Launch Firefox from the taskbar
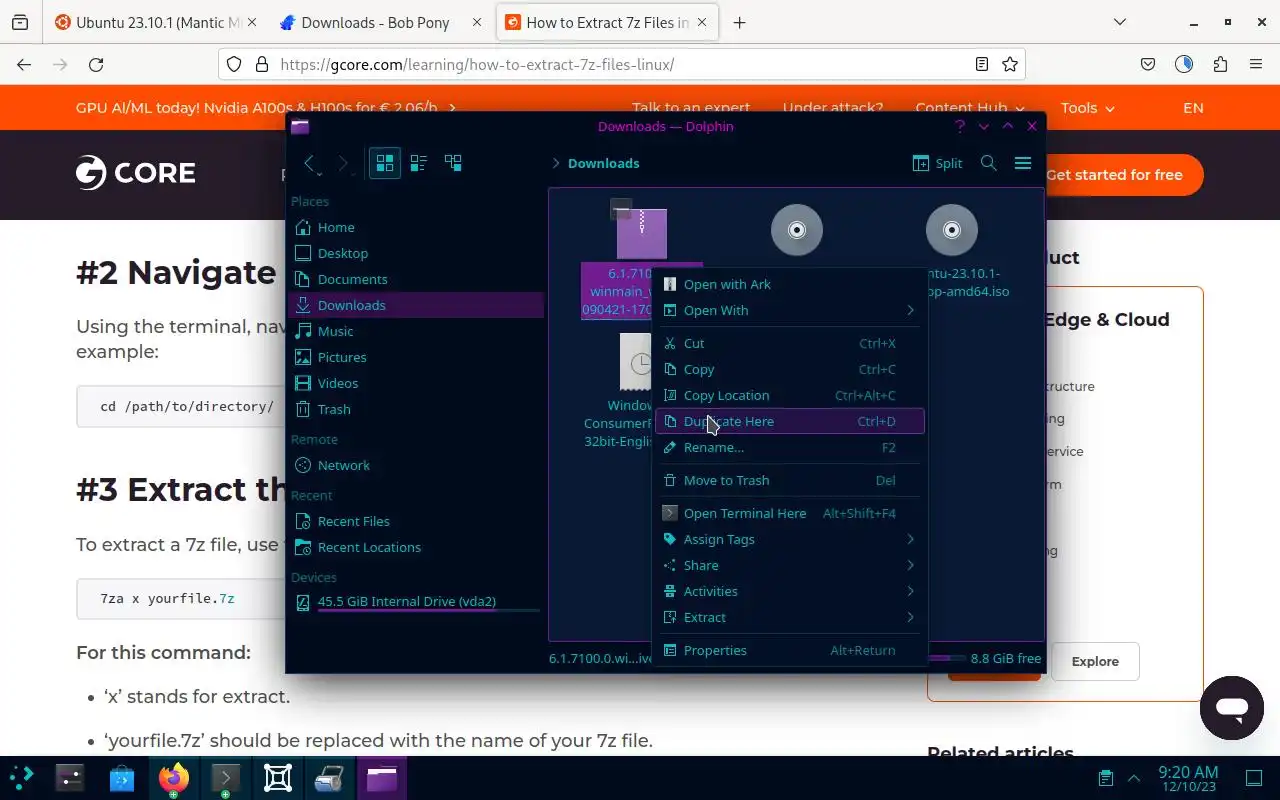The image size is (1280, 800). pyautogui.click(x=174, y=778)
